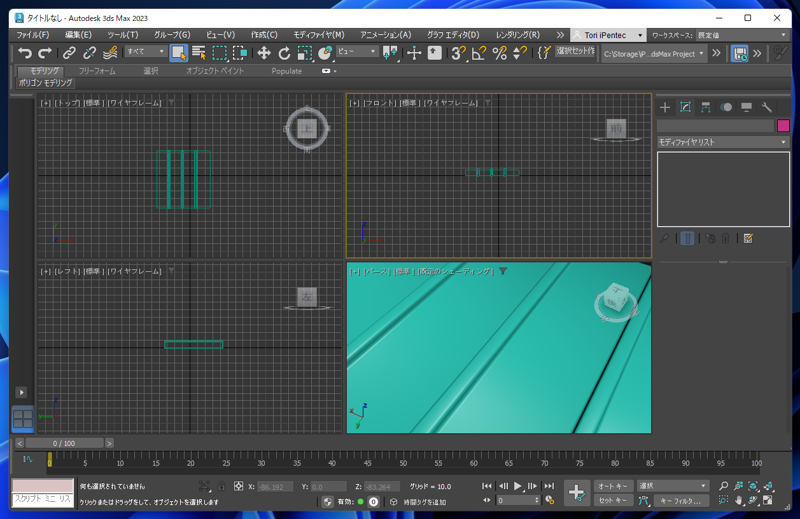The width and height of the screenshot is (800, 519).
Task: Open the Hierarchy command panel tab
Action: (706, 107)
